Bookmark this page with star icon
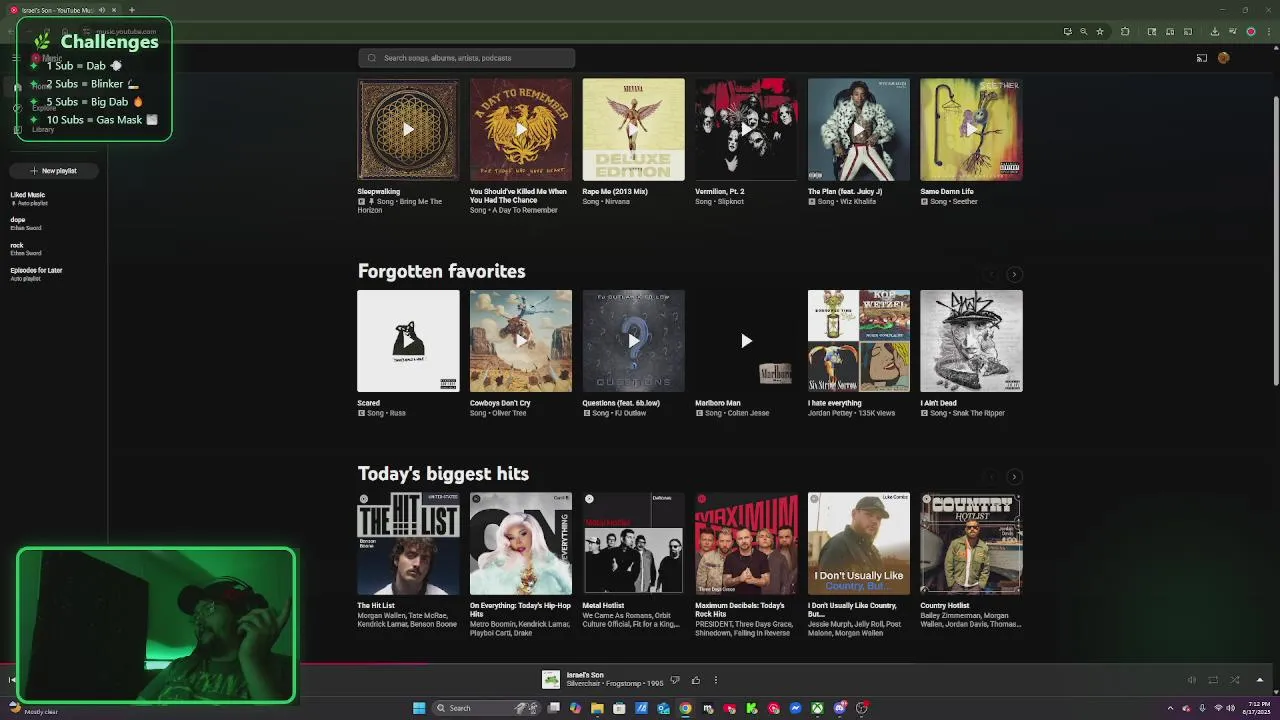Screen dimensions: 1280x720 [x=1100, y=32]
